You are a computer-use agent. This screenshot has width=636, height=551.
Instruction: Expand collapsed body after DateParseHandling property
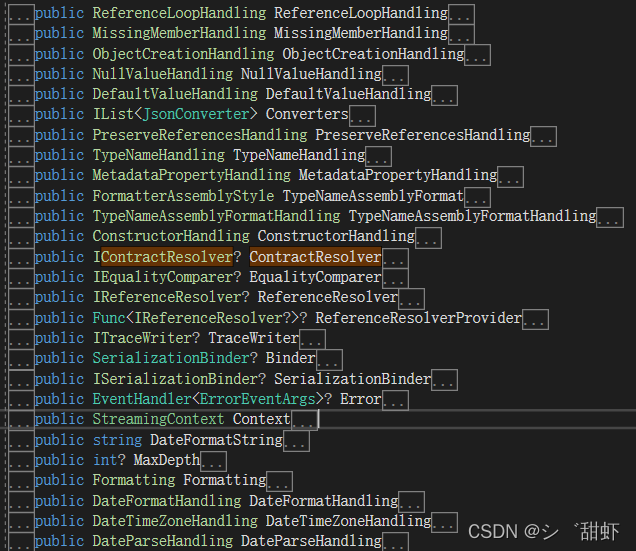click(395, 542)
